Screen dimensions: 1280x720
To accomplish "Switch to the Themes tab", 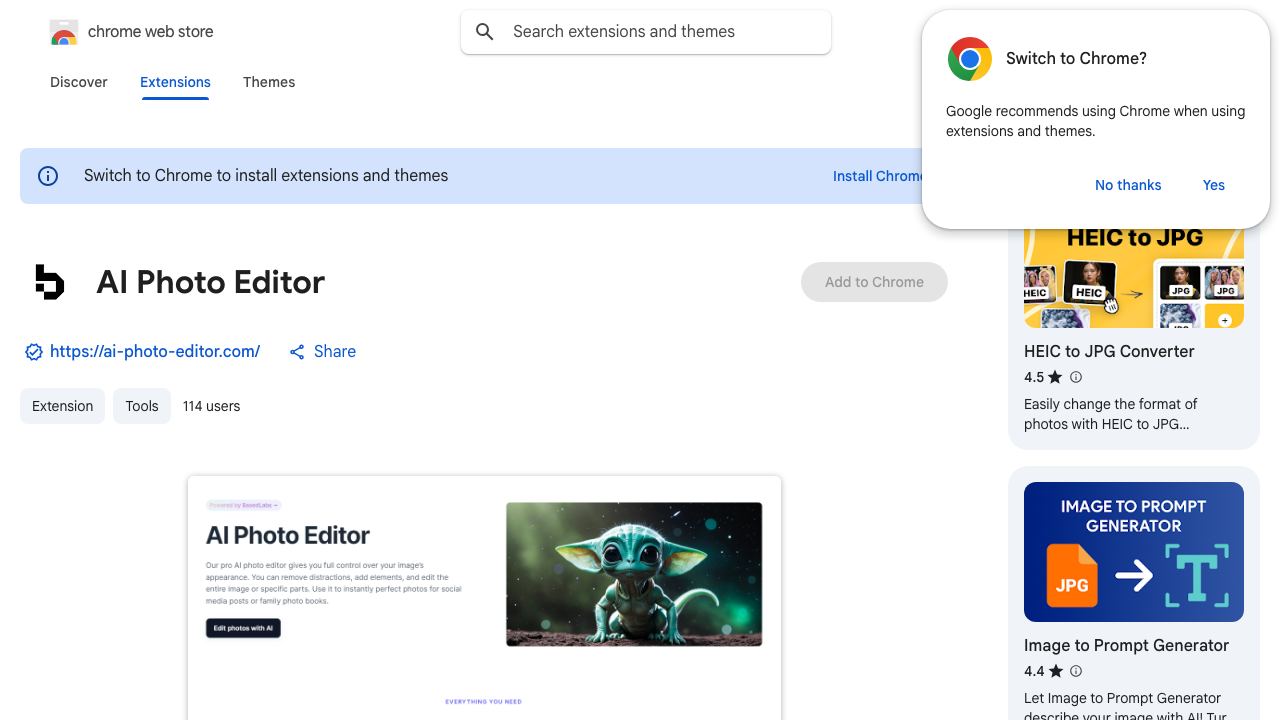I will 269,82.
